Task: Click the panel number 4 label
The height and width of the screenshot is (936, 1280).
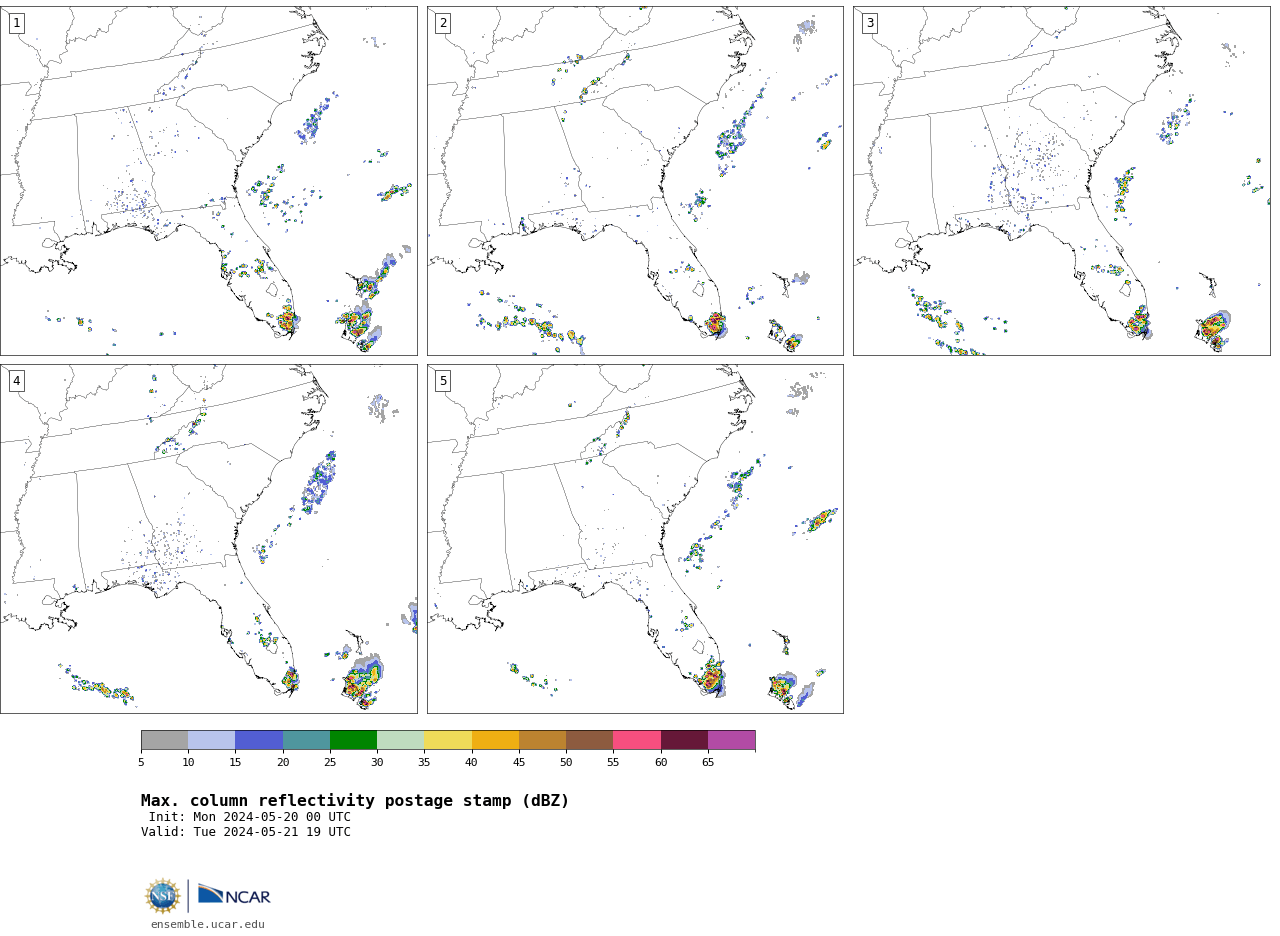Action: click(x=16, y=381)
